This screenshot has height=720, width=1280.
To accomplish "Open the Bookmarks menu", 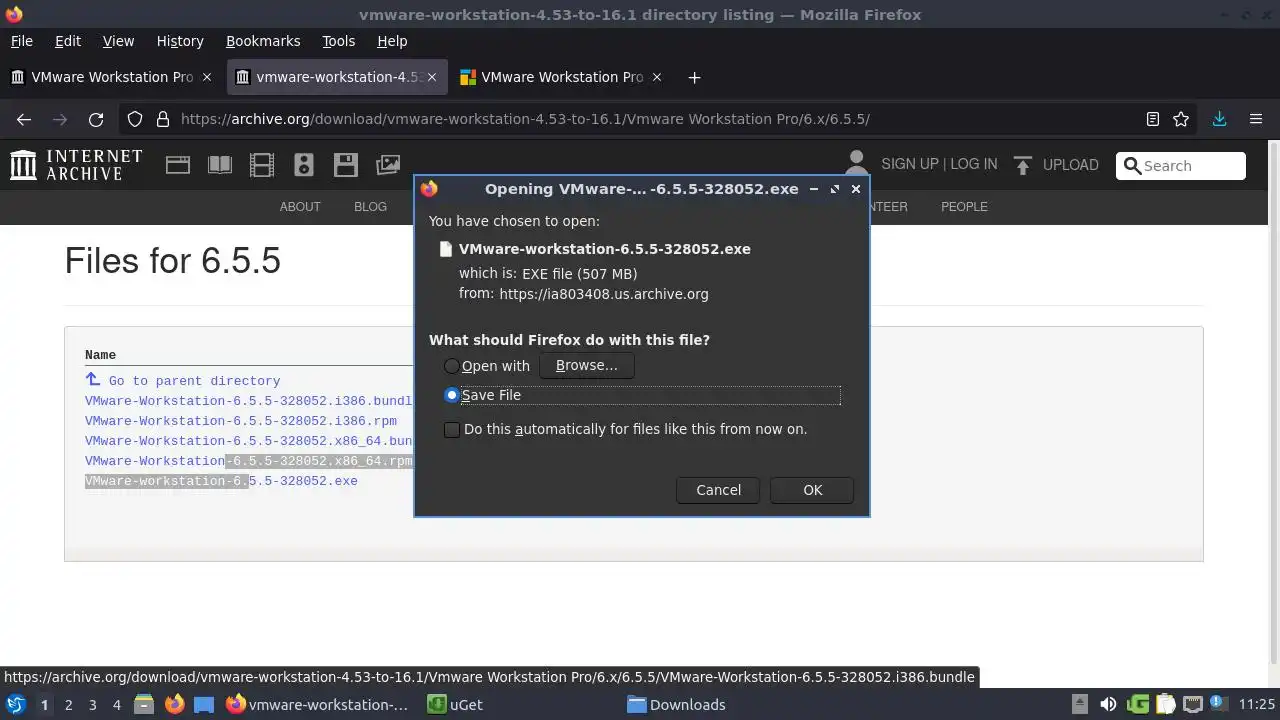I will (x=263, y=41).
